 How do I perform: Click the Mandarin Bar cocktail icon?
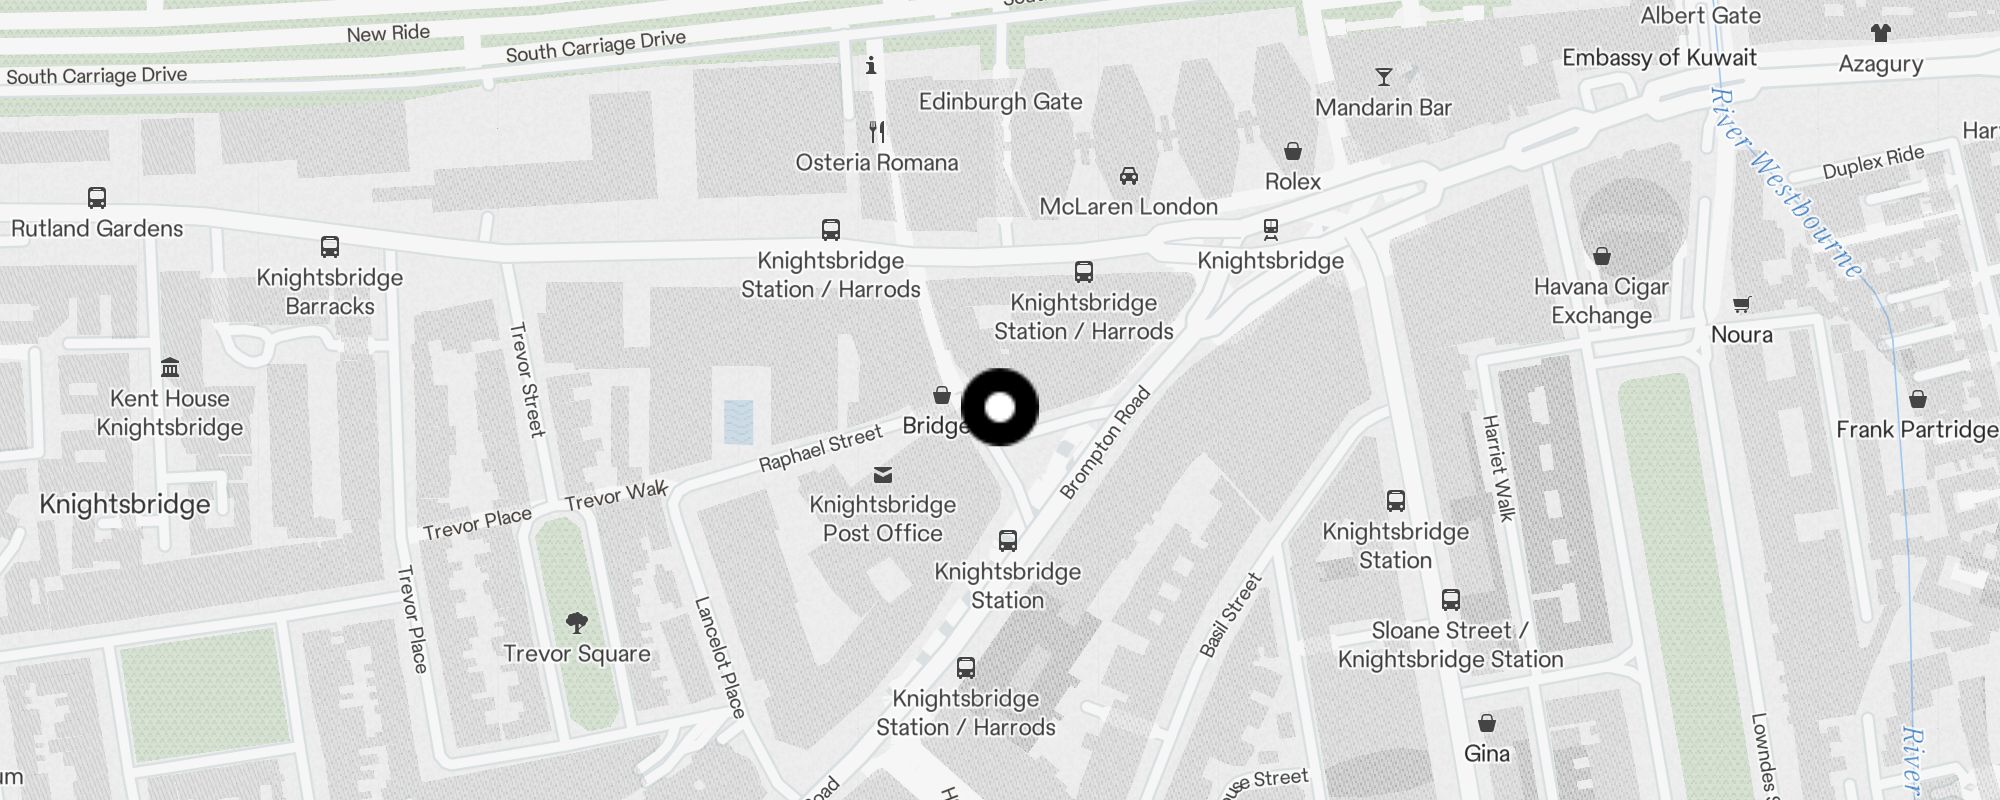coord(1384,77)
